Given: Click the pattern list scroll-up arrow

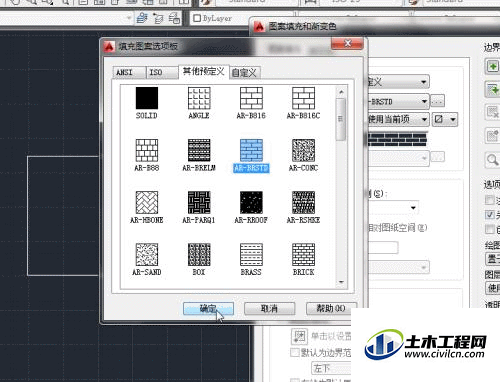Looking at the screenshot, I should tap(341, 92).
